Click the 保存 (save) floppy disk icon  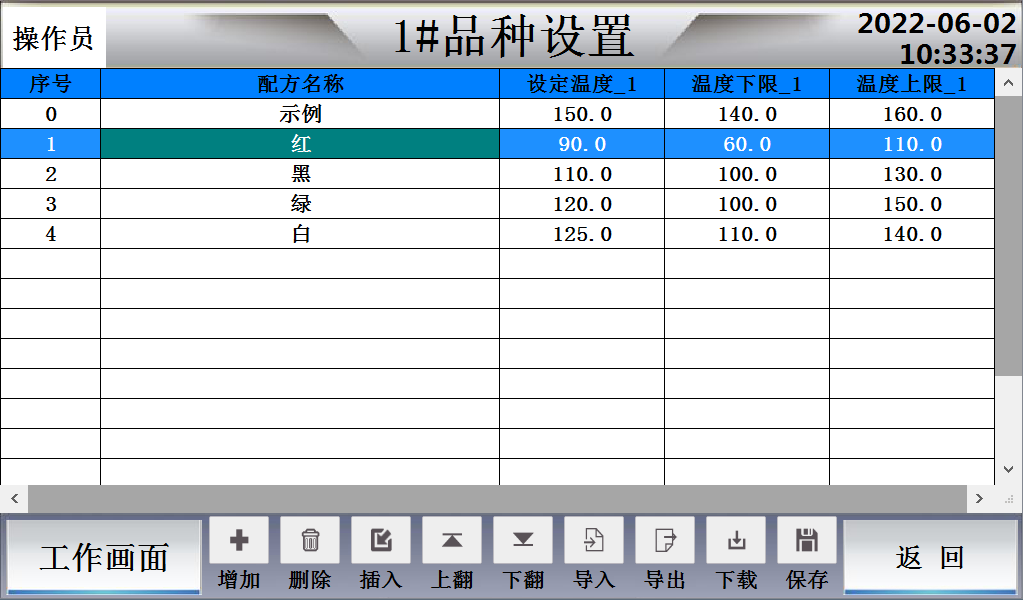pyautogui.click(x=806, y=541)
